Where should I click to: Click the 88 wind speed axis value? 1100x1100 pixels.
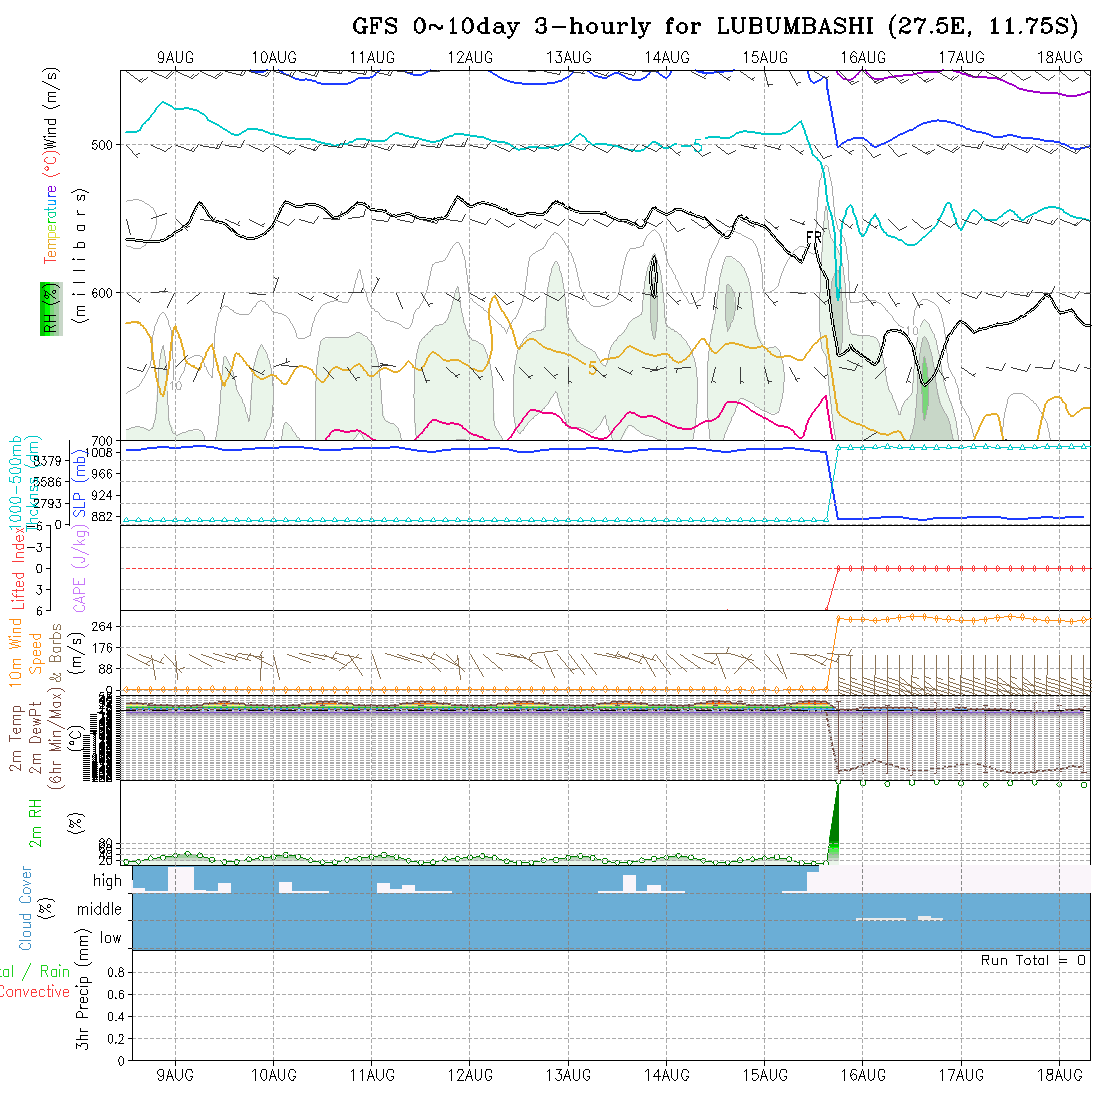point(105,669)
